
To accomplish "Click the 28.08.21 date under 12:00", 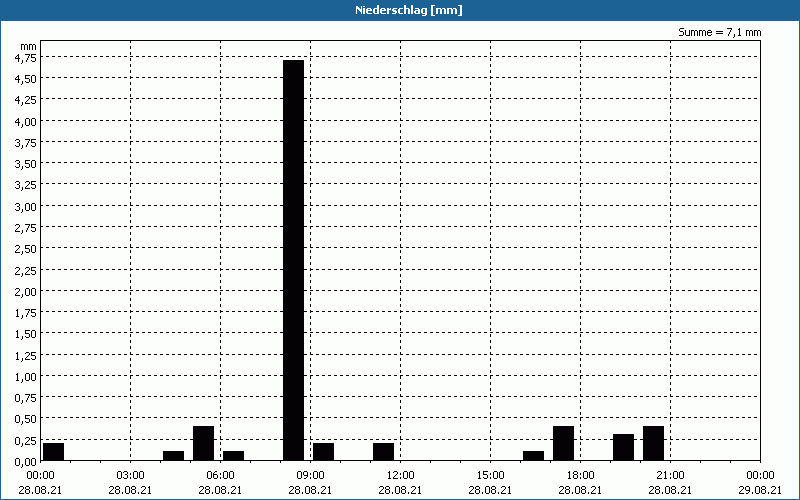I will coord(400,490).
